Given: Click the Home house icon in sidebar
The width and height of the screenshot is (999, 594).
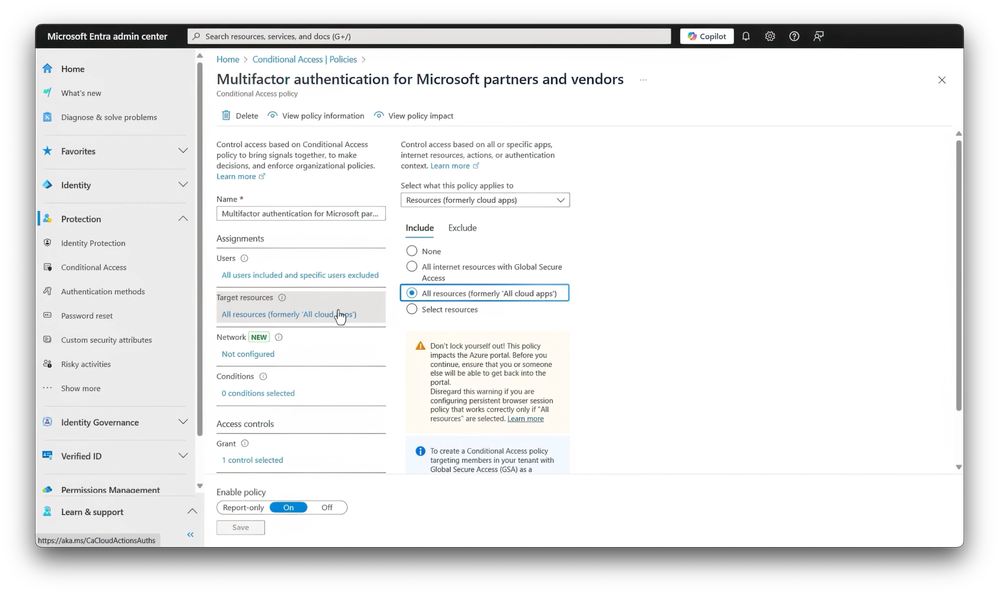Looking at the screenshot, I should click(x=47, y=68).
